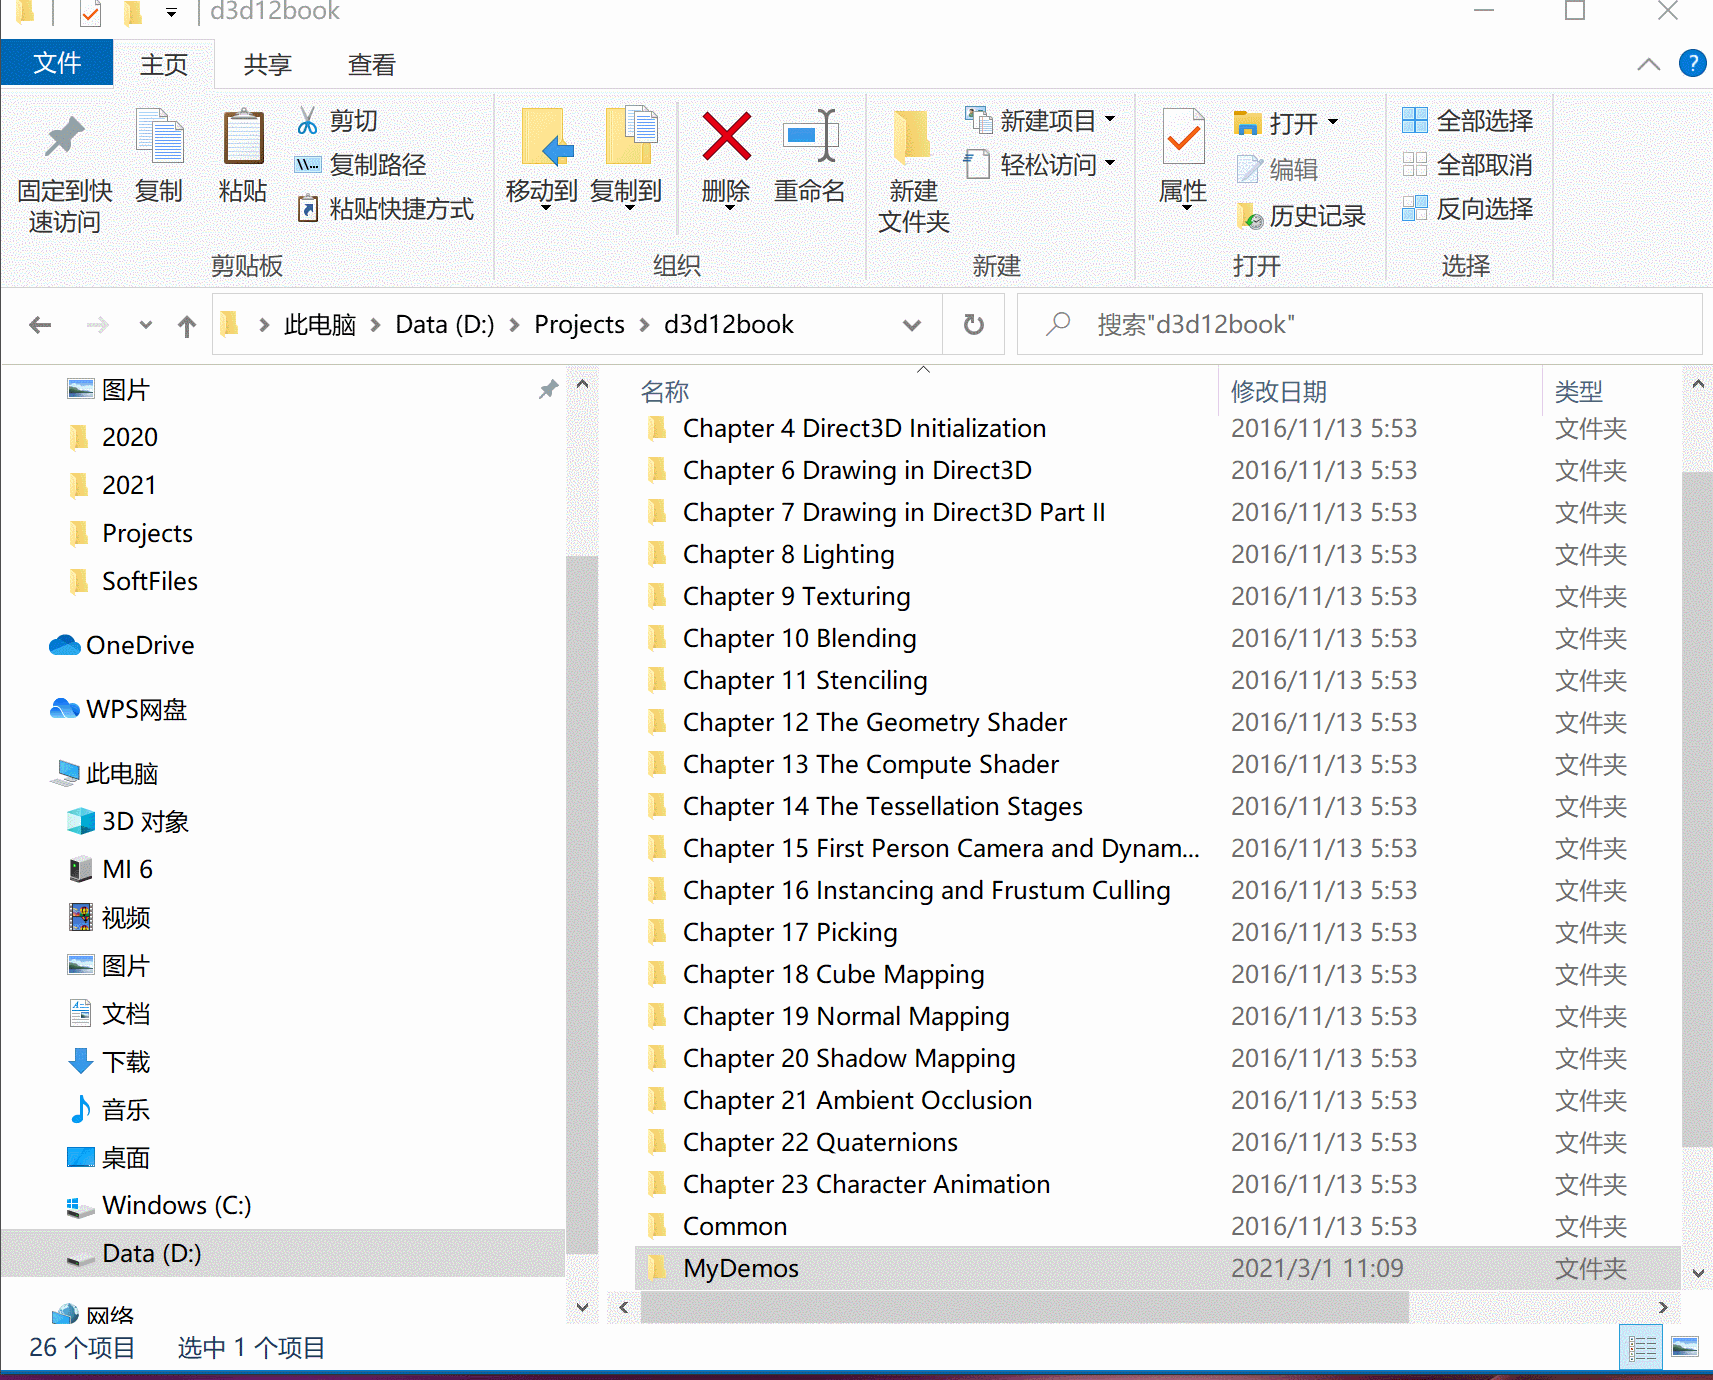1713x1380 pixels.
Task: Switch to the 查看 ribbon tab
Action: click(x=370, y=63)
